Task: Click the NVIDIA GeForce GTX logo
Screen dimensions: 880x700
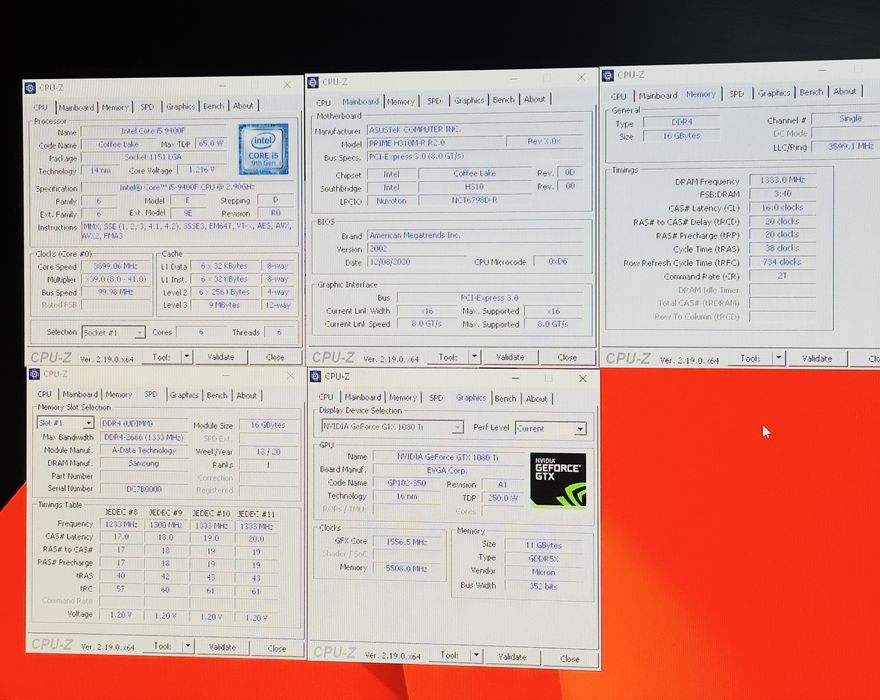Action: 558,480
